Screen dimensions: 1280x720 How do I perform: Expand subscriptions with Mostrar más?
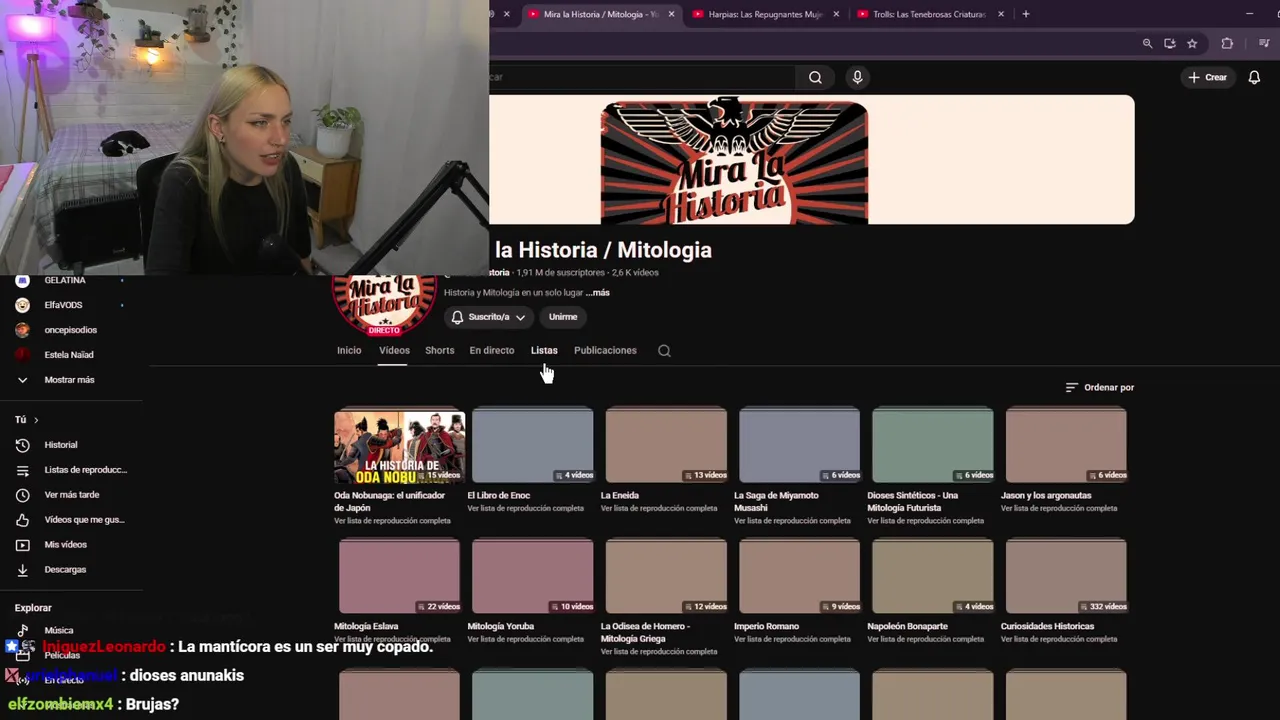click(x=70, y=380)
